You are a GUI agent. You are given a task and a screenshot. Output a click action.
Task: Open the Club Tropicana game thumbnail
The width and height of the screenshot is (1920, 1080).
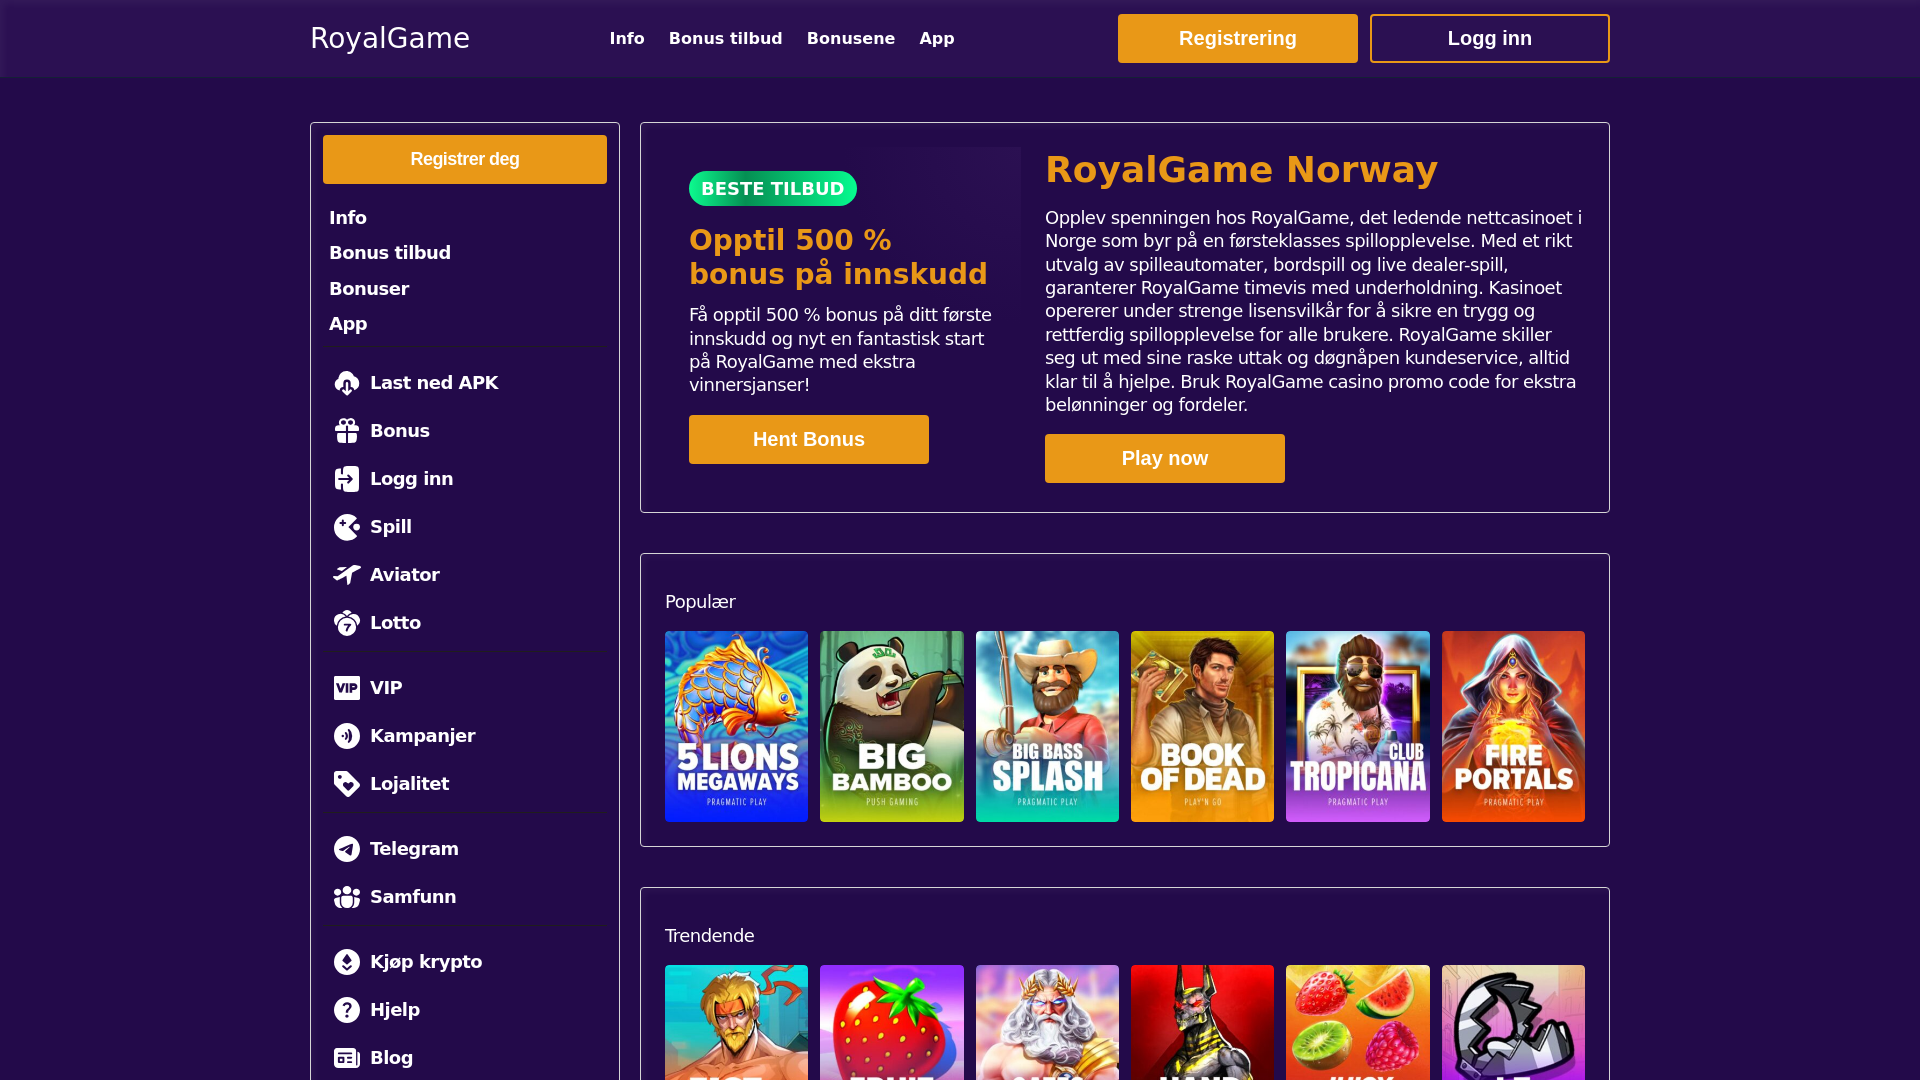1358,726
